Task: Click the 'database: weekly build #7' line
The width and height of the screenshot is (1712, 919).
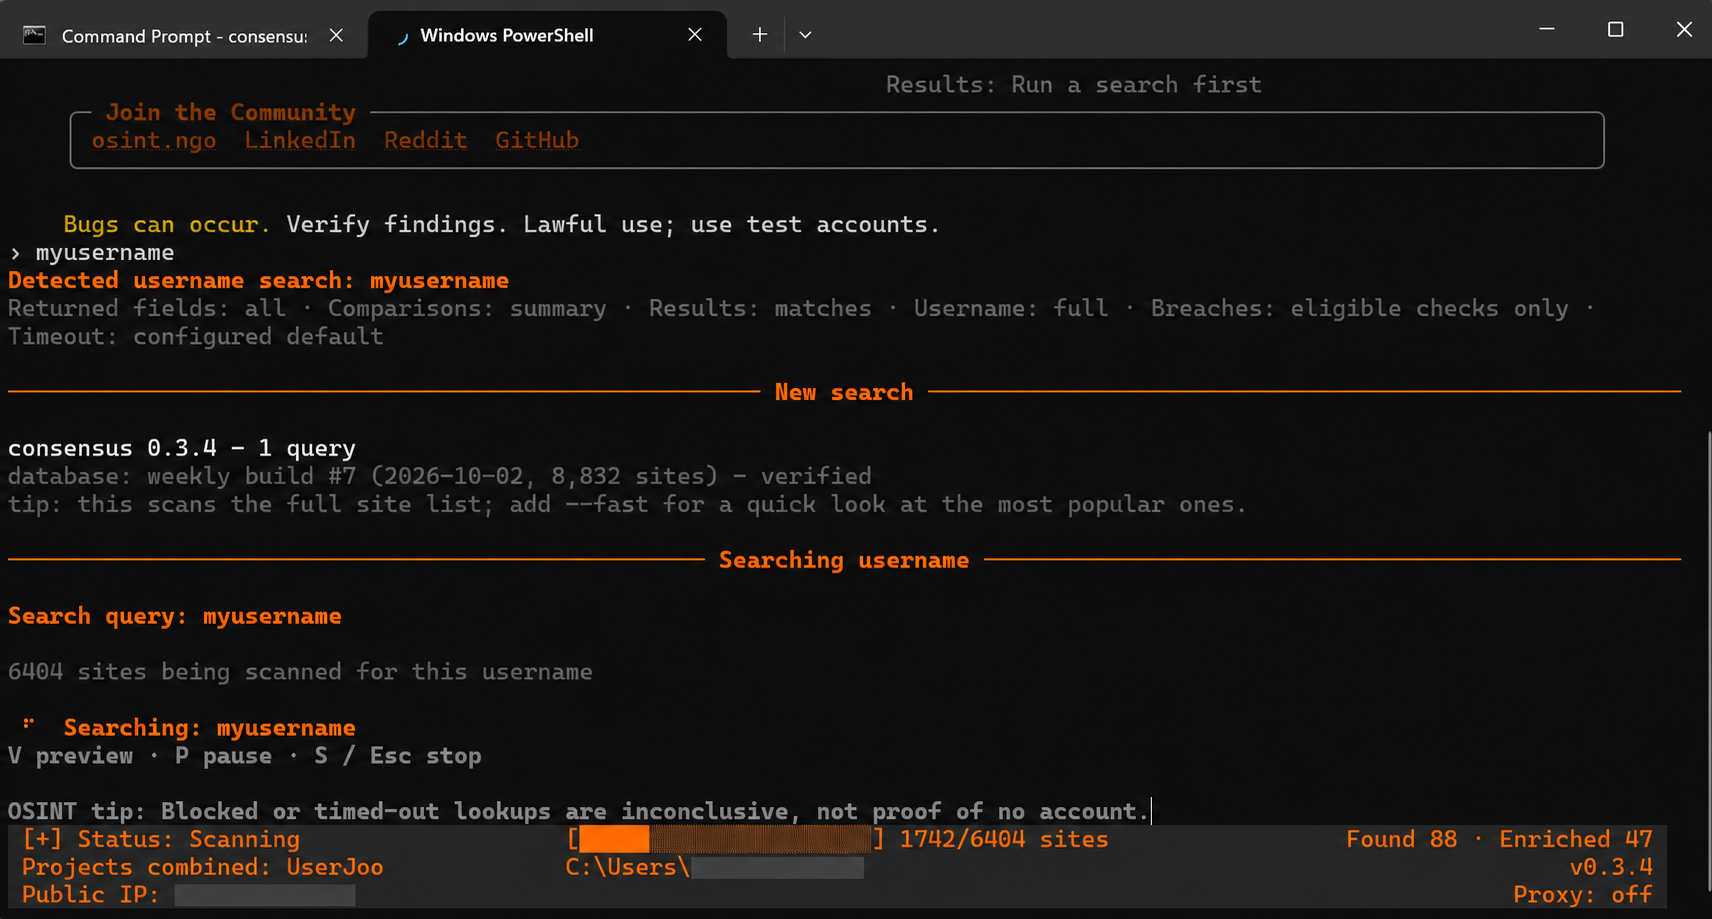Action: point(440,476)
